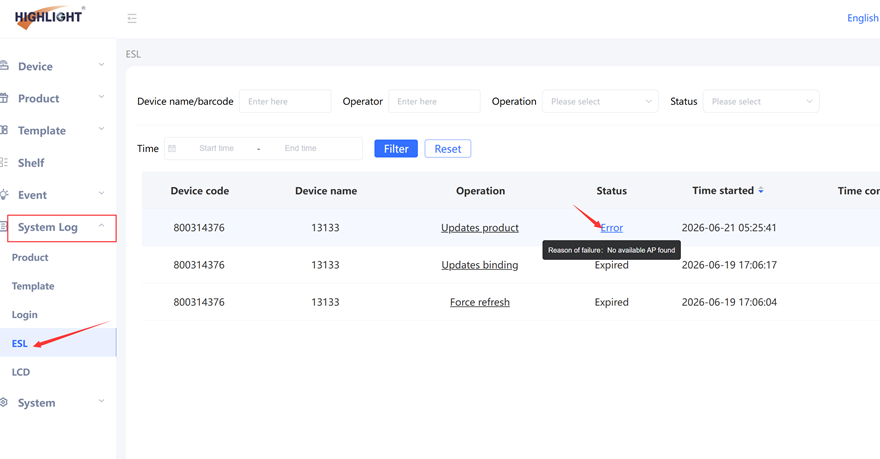Click the calendar icon in Time field
The width and height of the screenshot is (880, 459).
[x=172, y=148]
